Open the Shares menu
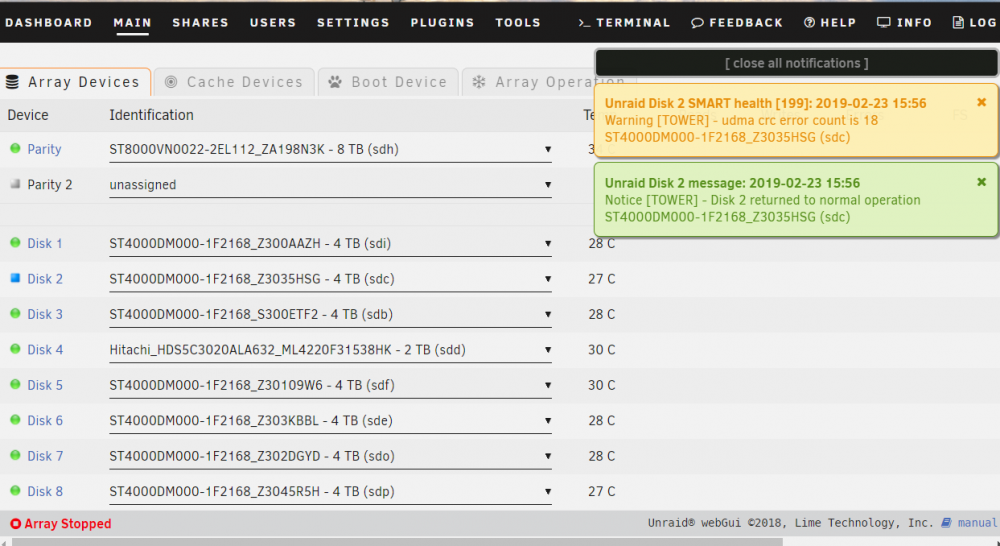 coord(200,22)
